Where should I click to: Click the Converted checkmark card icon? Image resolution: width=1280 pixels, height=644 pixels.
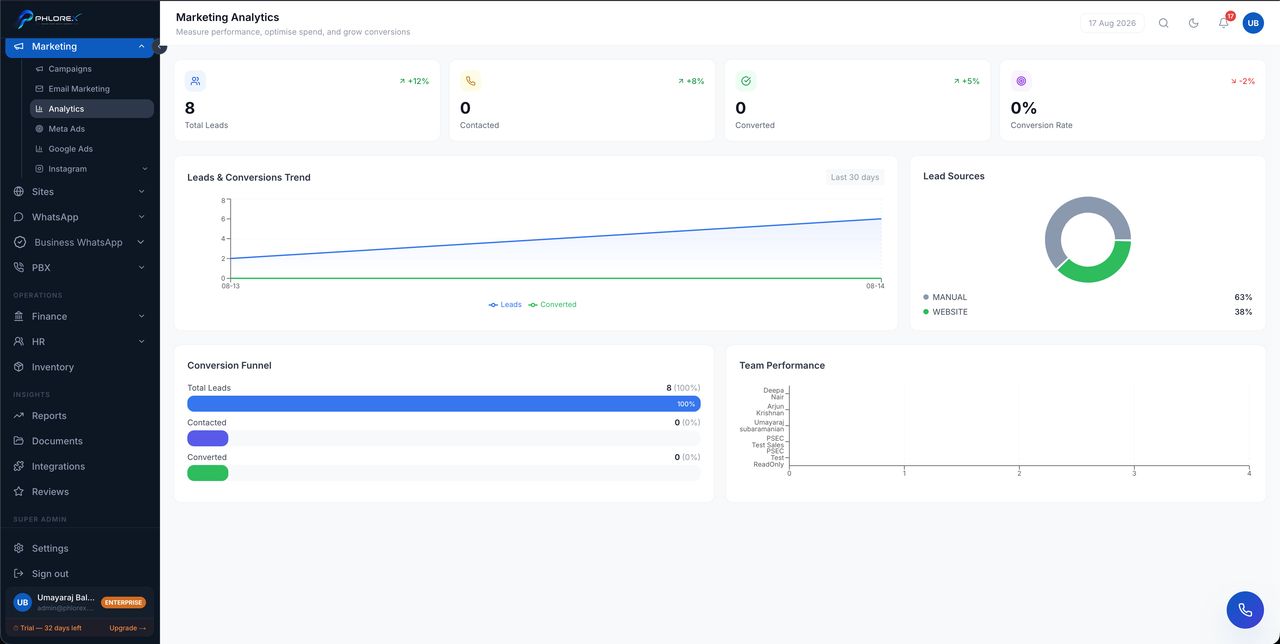[746, 81]
